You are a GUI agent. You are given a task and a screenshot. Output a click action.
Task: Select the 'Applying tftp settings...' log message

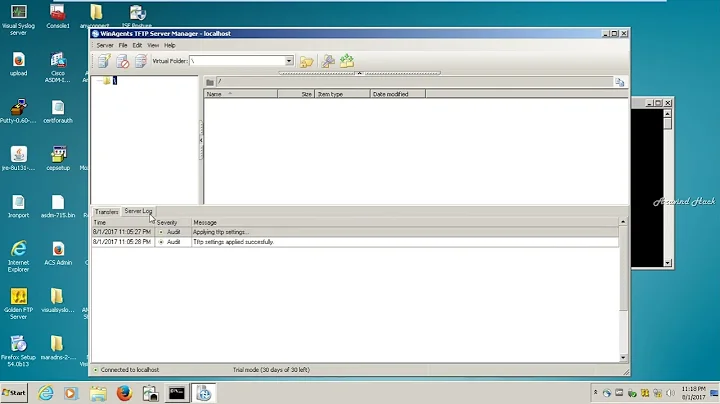(x=221, y=232)
